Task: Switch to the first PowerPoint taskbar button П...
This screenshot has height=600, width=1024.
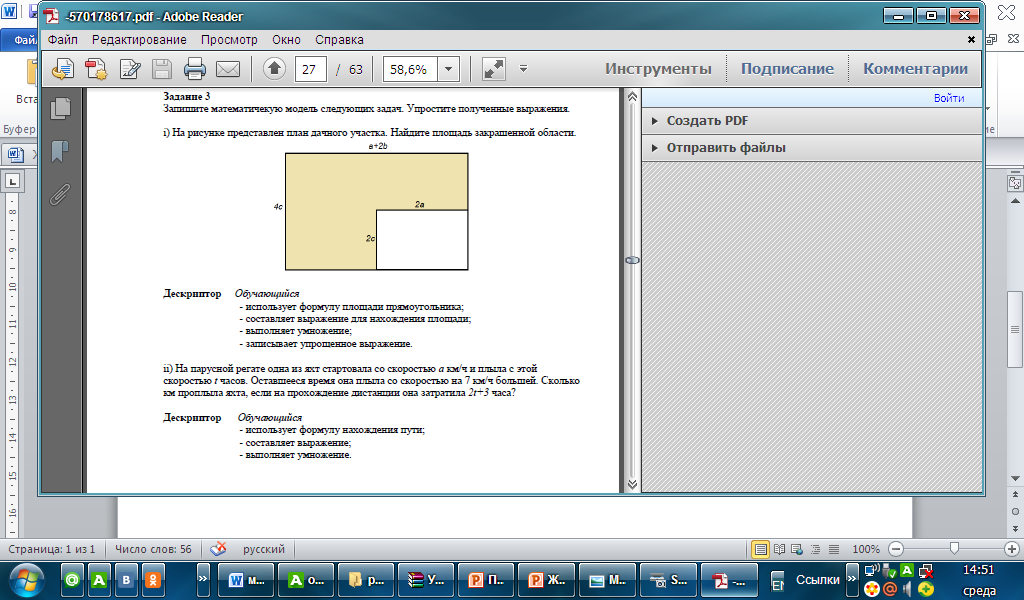Action: (486, 579)
